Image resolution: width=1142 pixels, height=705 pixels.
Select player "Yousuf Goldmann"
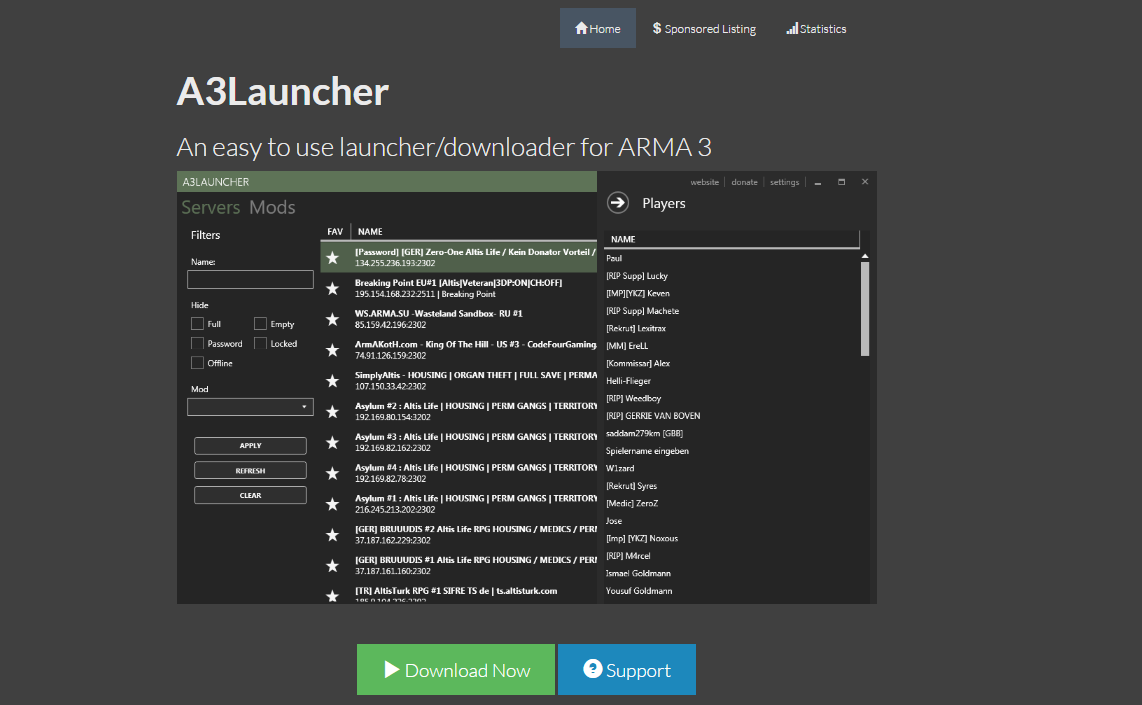tap(639, 591)
